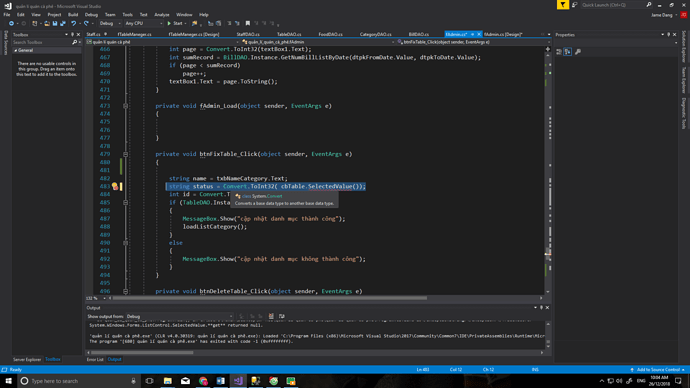690x388 pixels.
Task: Pin the Output panel with pushpin
Action: point(541,307)
